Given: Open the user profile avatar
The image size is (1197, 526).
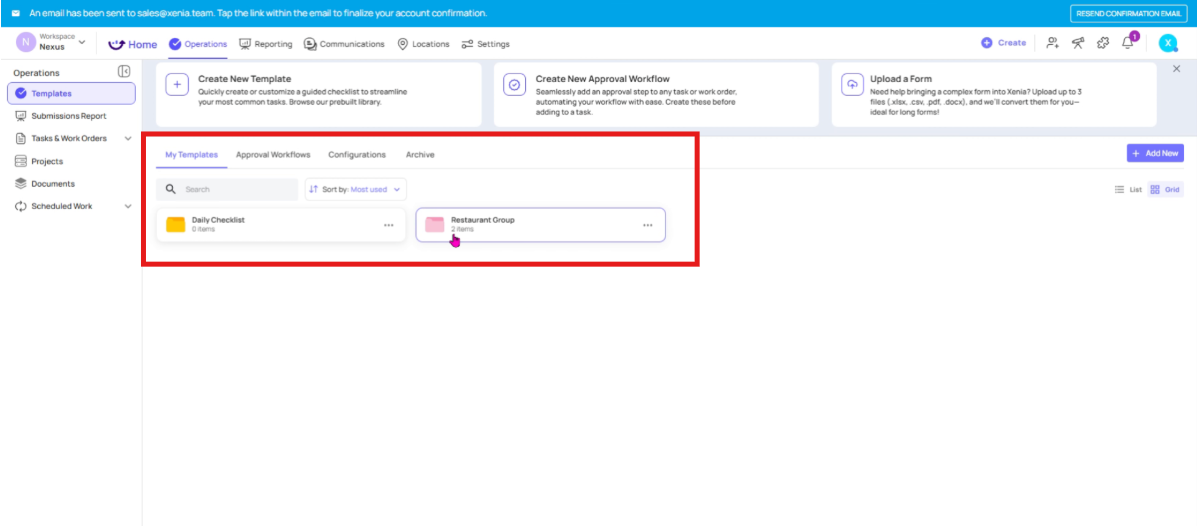Looking at the screenshot, I should 1168,43.
